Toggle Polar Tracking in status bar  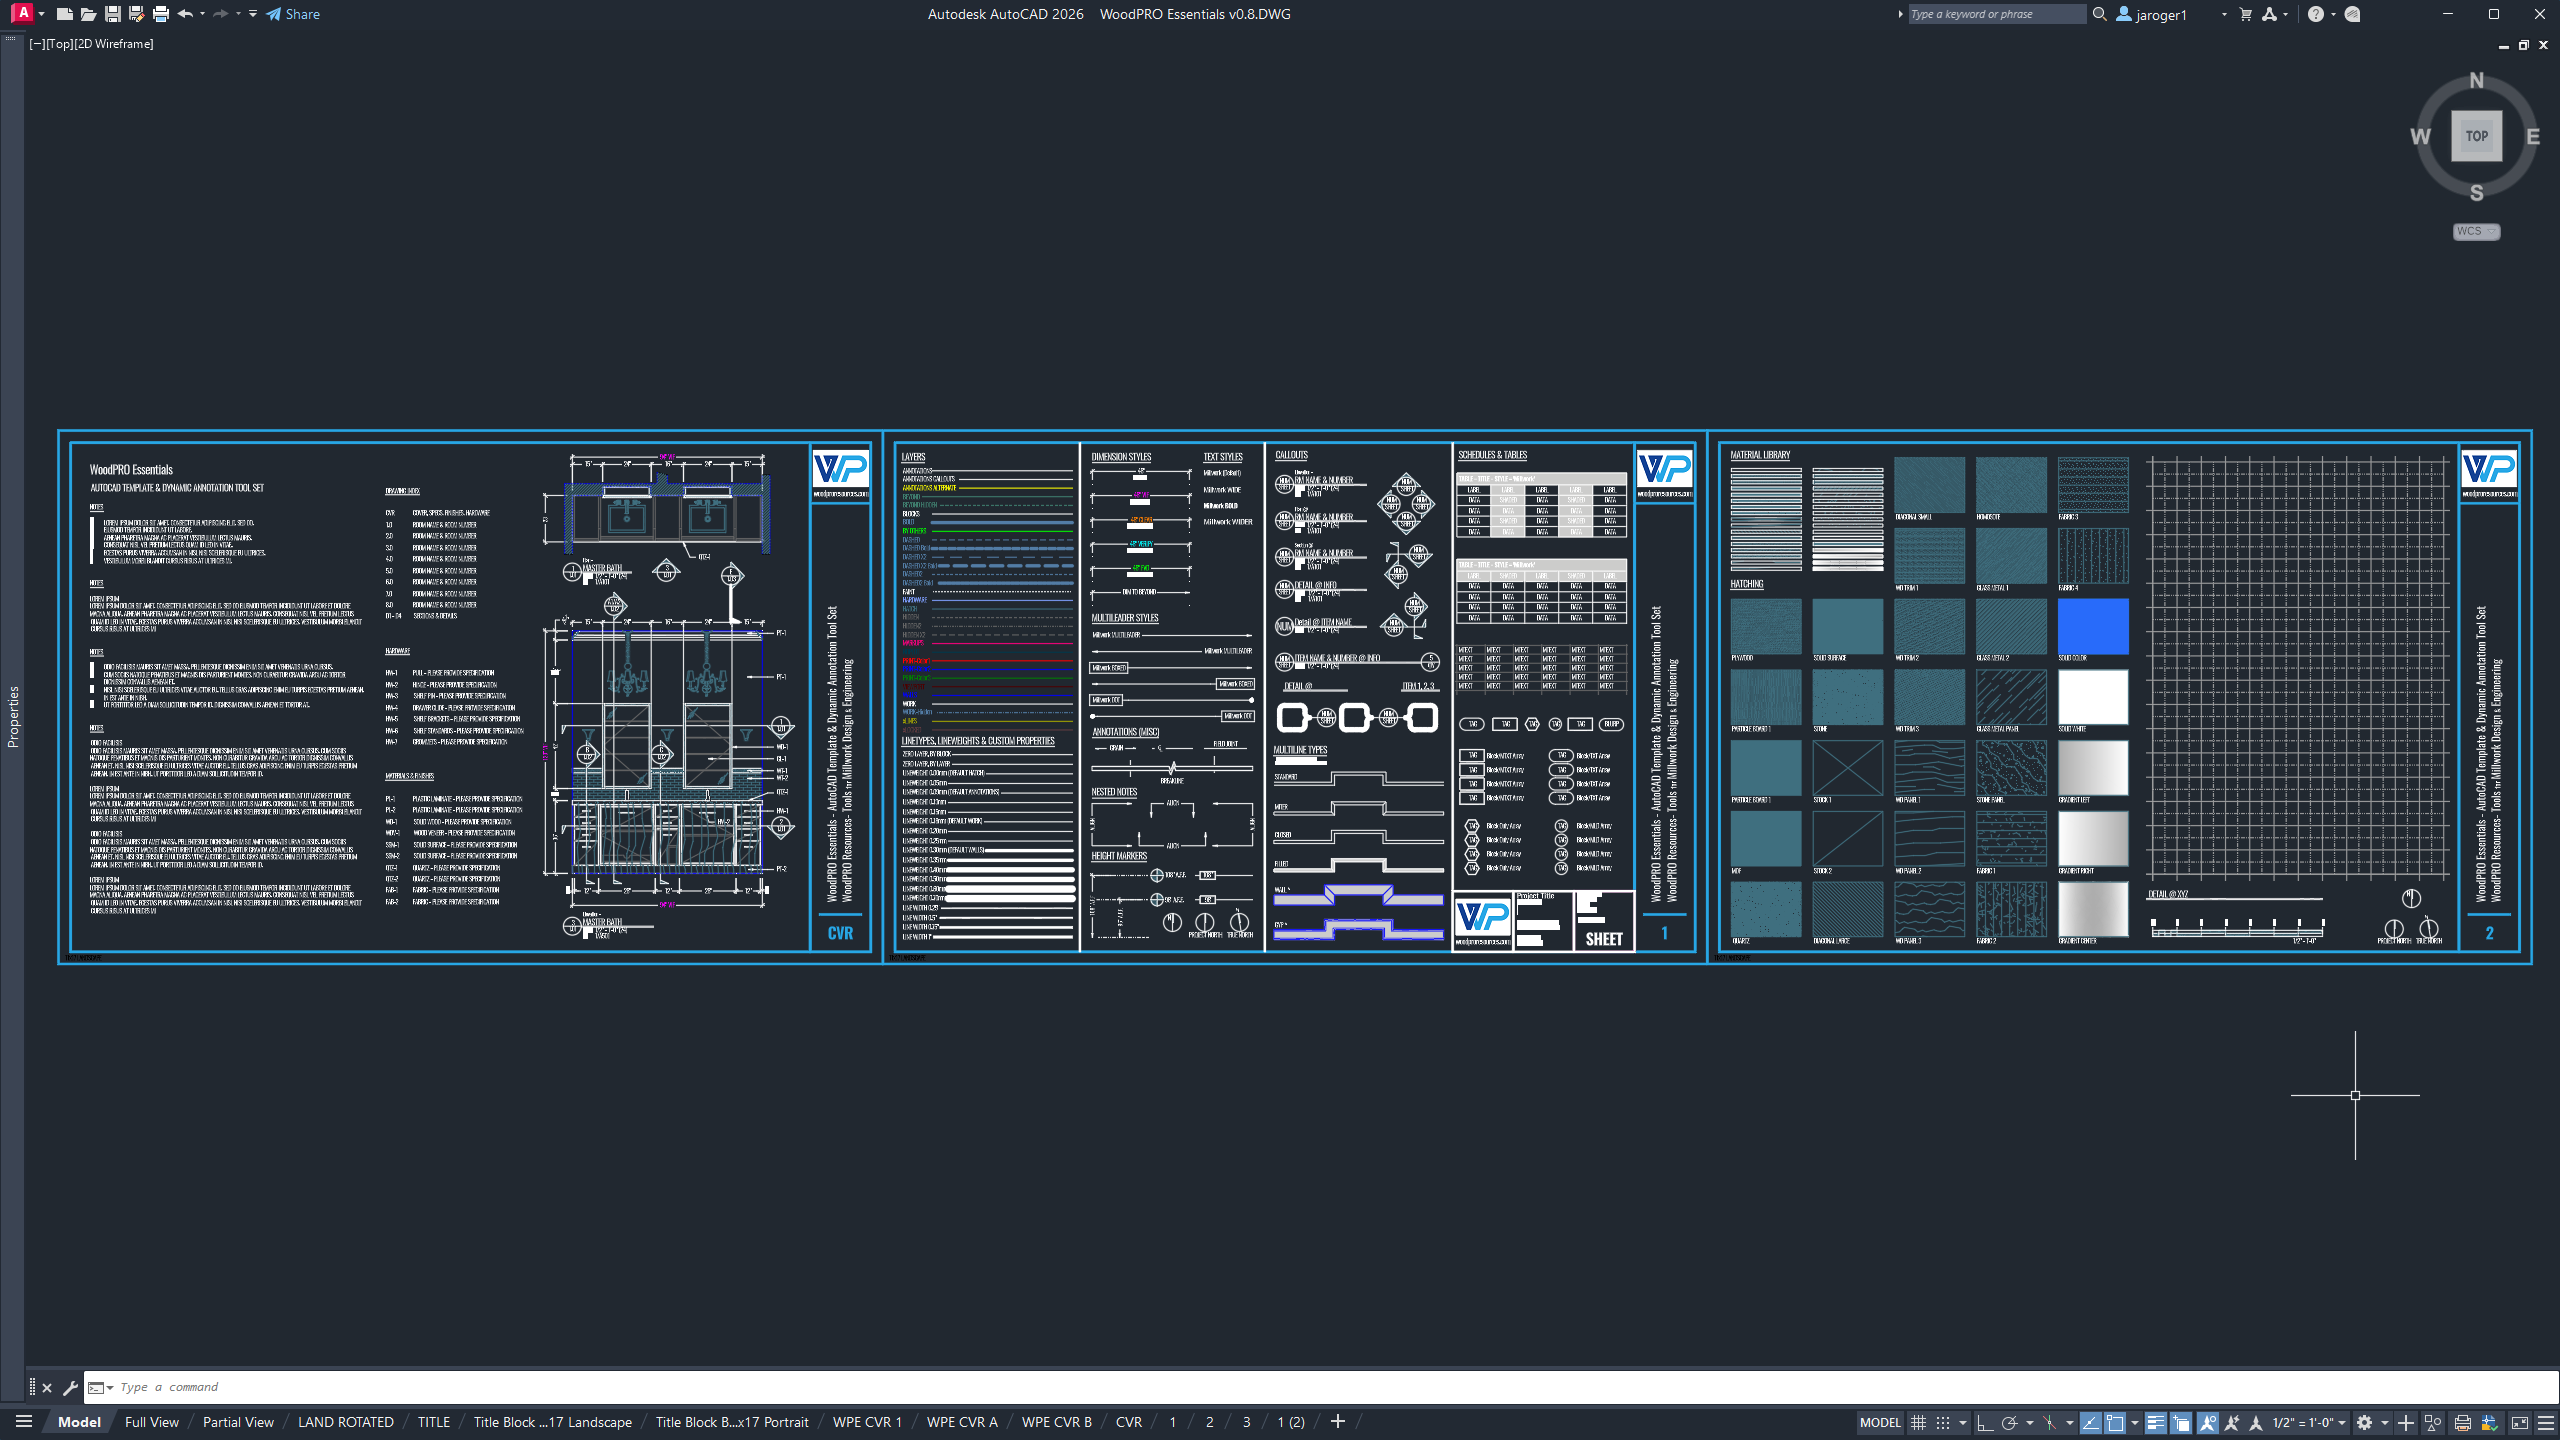pos(2009,1422)
